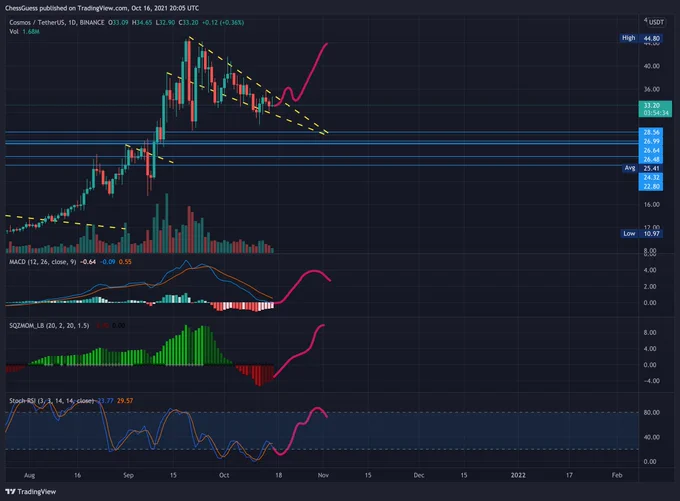The image size is (680, 501).
Task: Click the 40.00 price scale value
Action: 651,66
